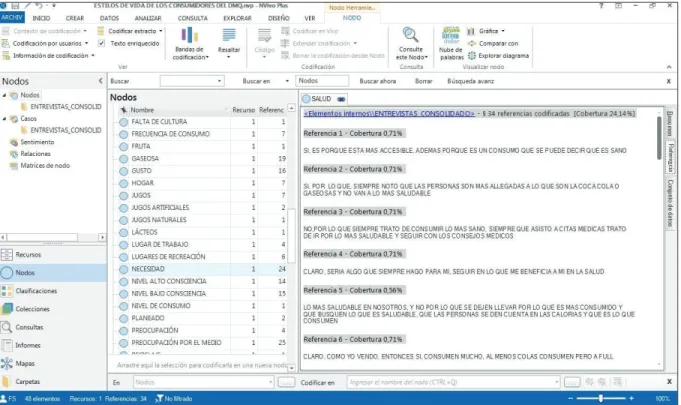Open the Buscar en dropdown arrow

(287, 81)
